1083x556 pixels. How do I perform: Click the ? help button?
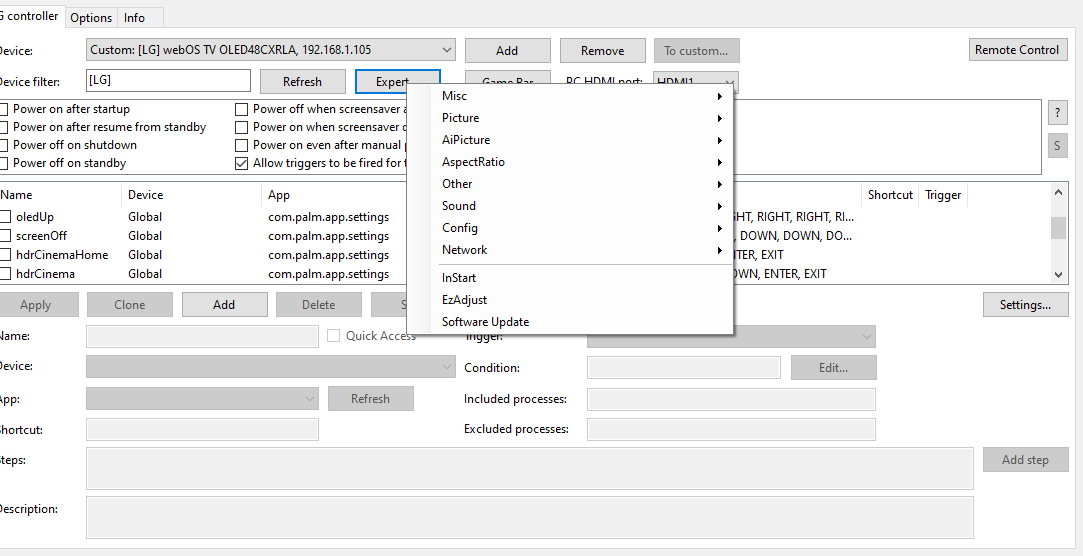click(1057, 112)
